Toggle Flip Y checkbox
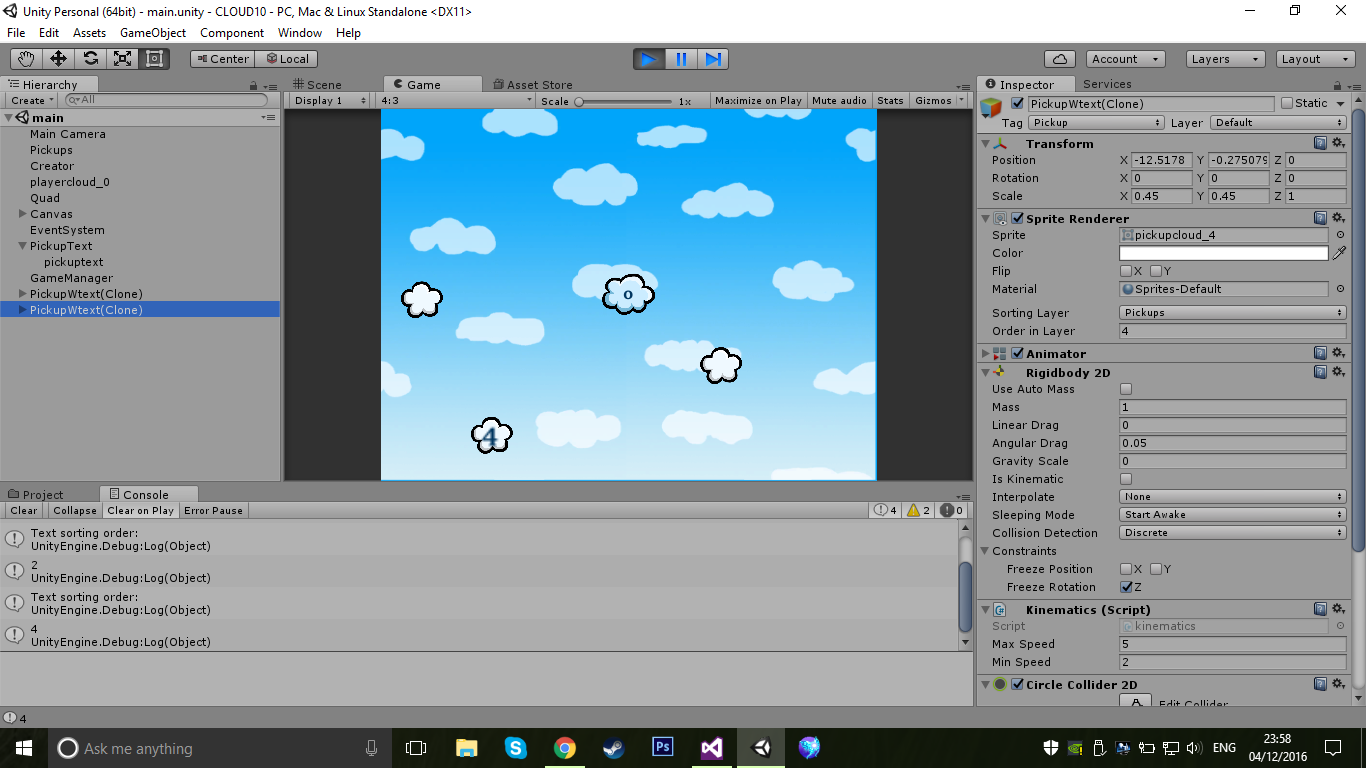 point(1155,271)
